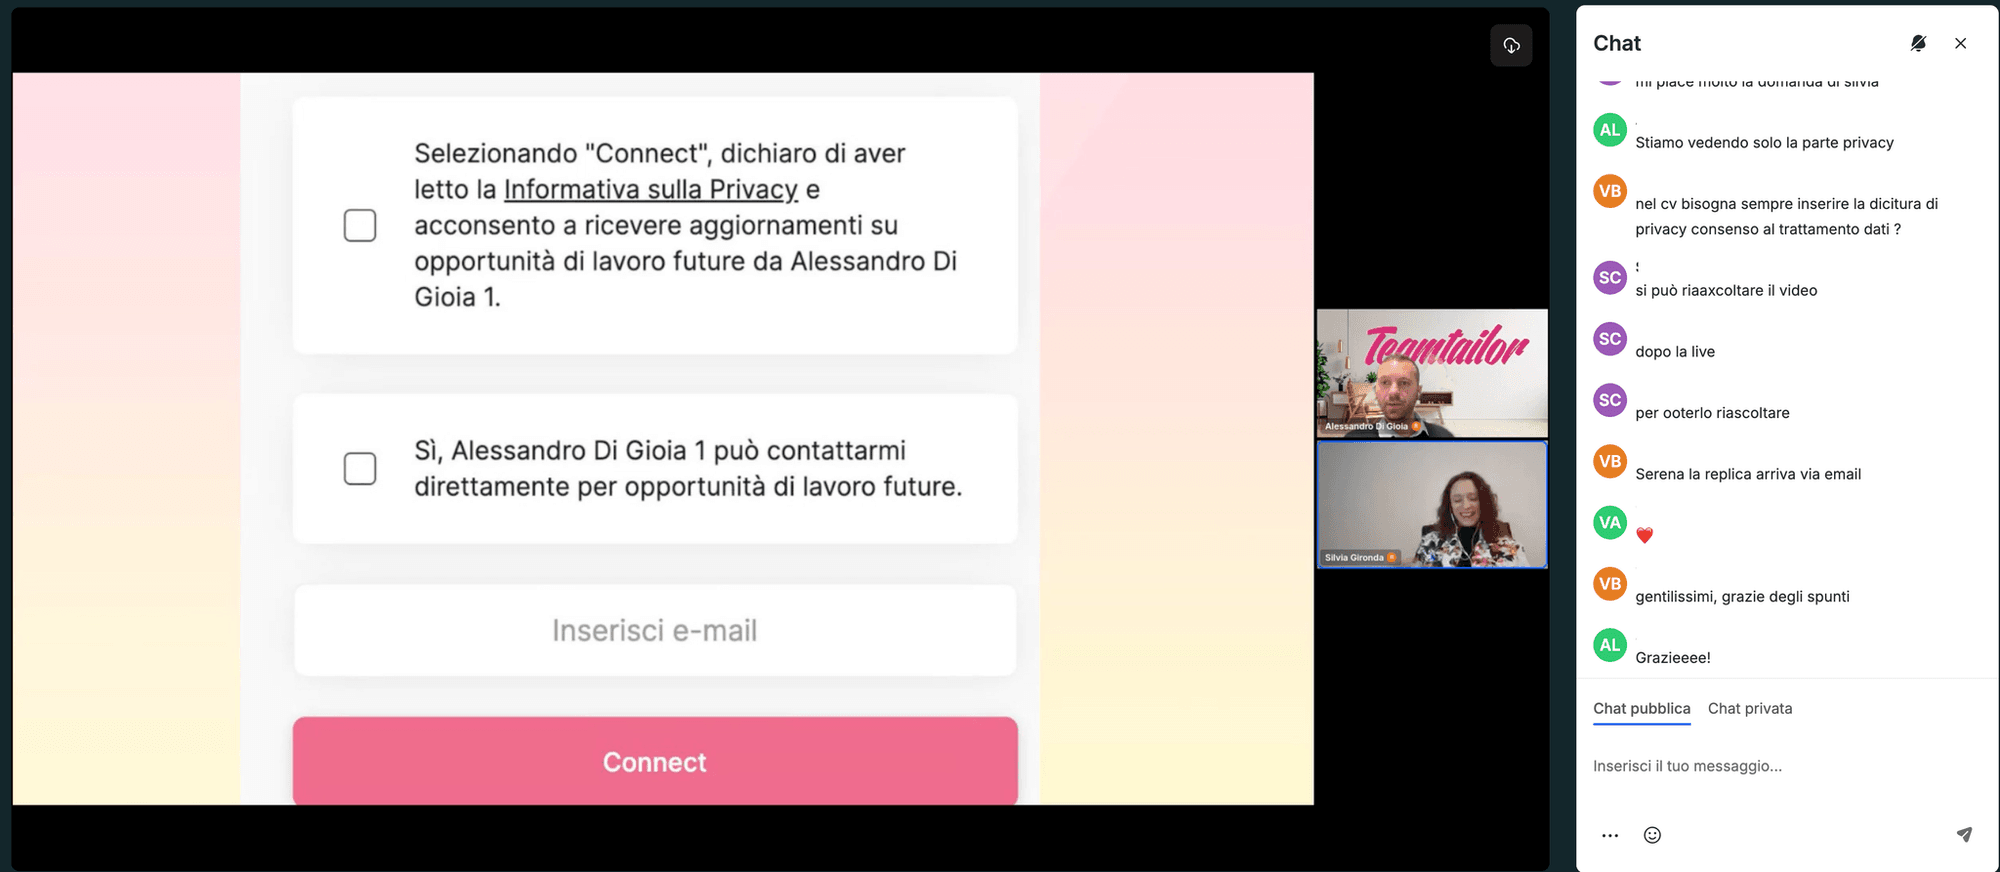Click the cloud download icon above the video
Viewport: 2000px width, 872px height.
point(1511,45)
